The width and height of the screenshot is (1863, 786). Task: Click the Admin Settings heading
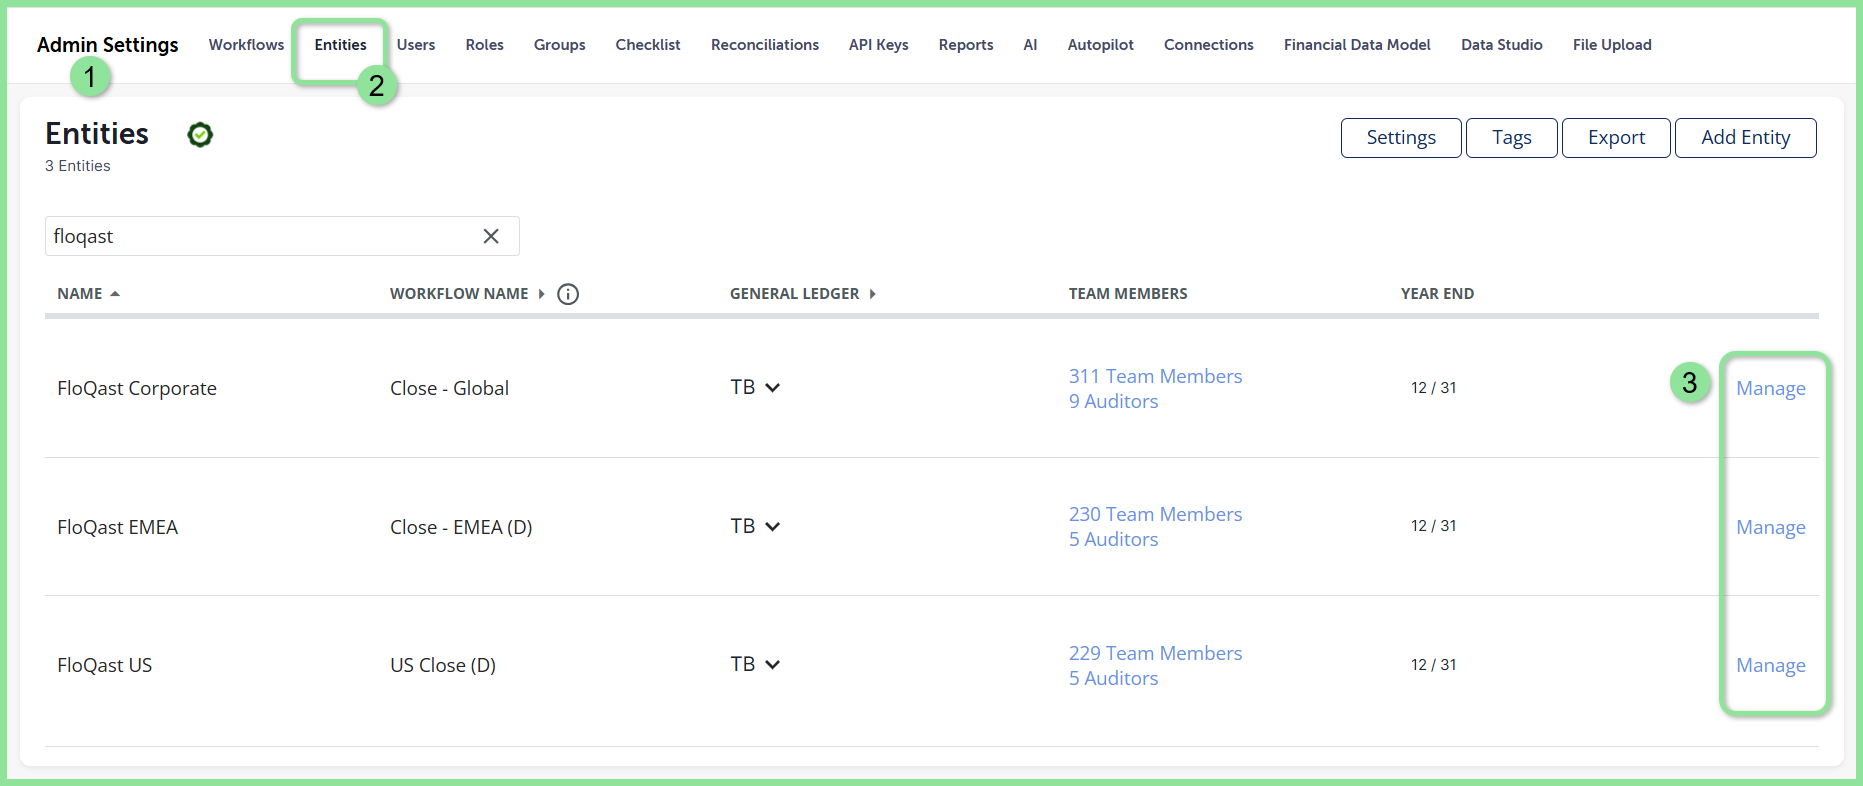(108, 45)
